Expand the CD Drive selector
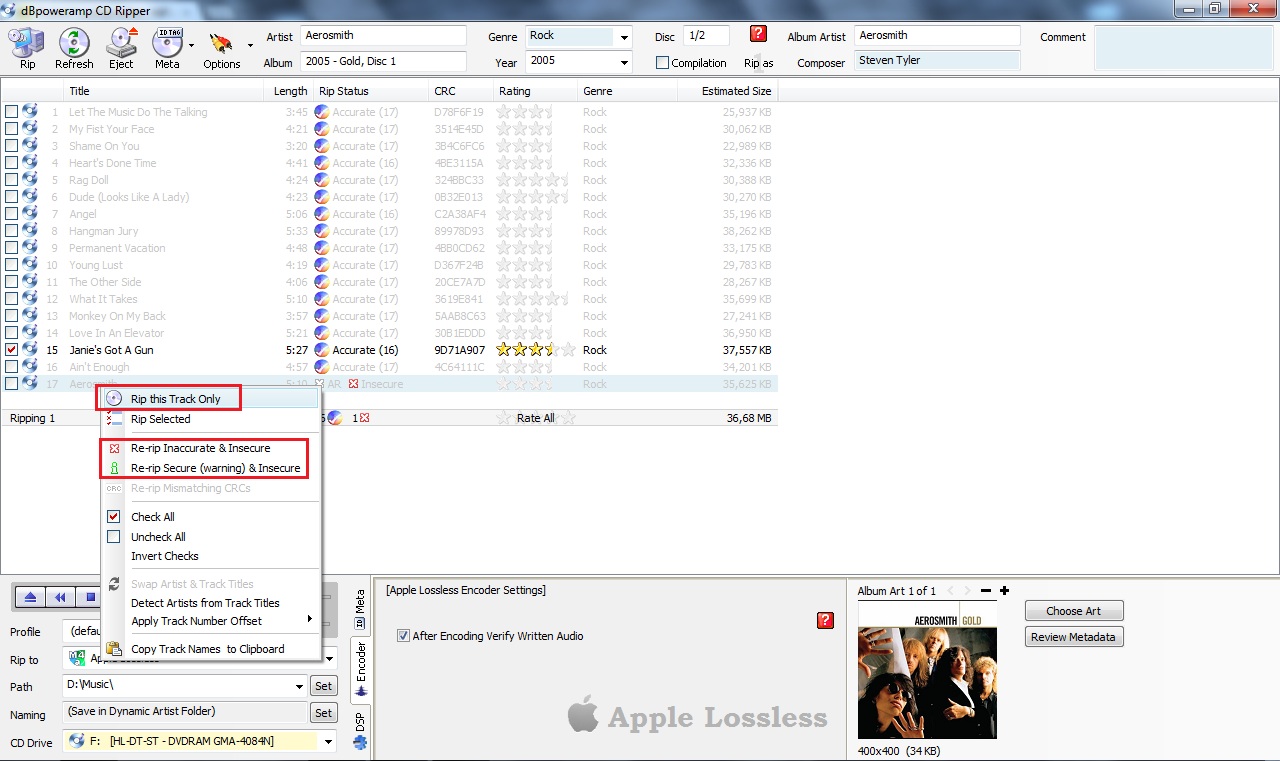Screen dimensions: 1280x761 [328, 742]
